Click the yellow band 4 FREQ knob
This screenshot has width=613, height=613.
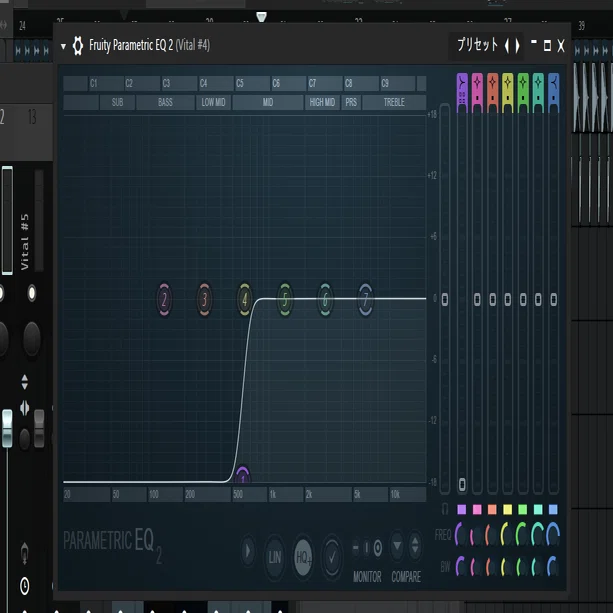click(507, 534)
